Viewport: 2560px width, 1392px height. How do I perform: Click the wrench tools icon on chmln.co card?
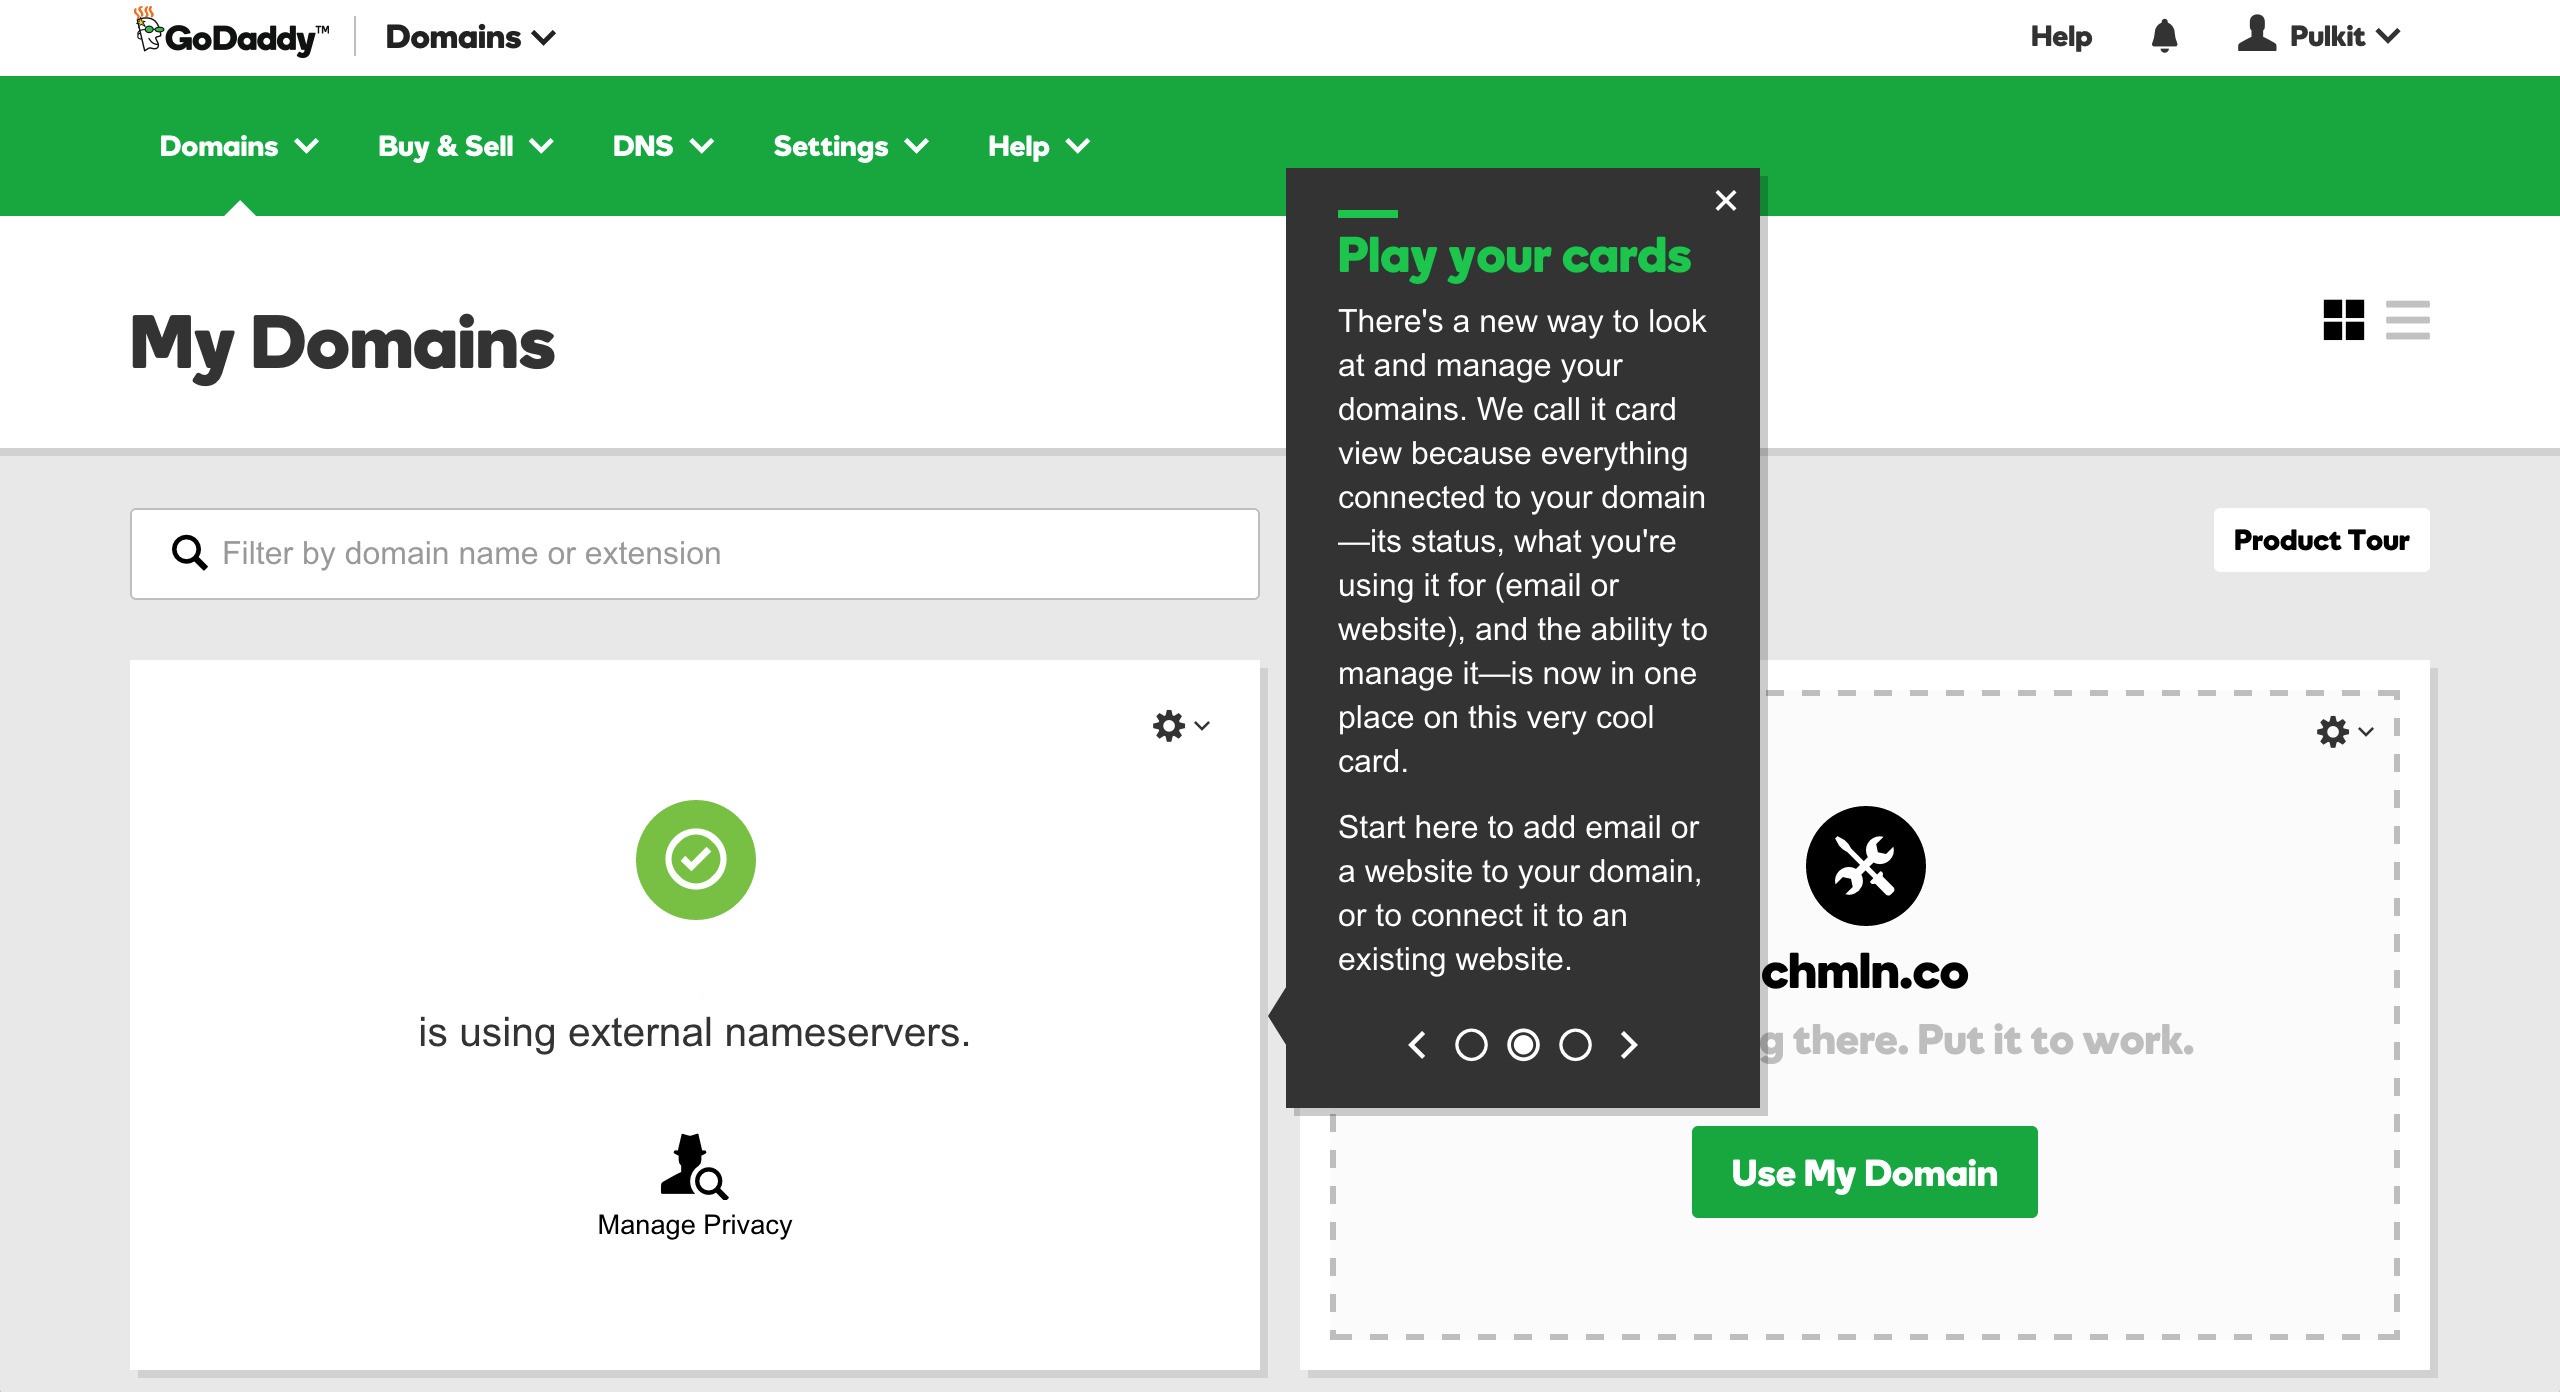point(1865,866)
